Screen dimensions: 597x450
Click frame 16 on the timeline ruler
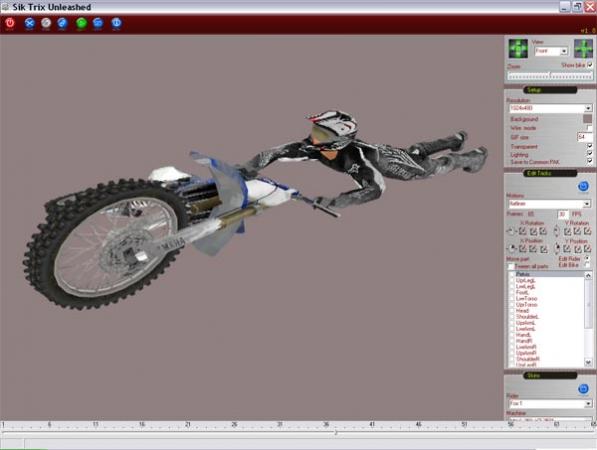(142, 424)
